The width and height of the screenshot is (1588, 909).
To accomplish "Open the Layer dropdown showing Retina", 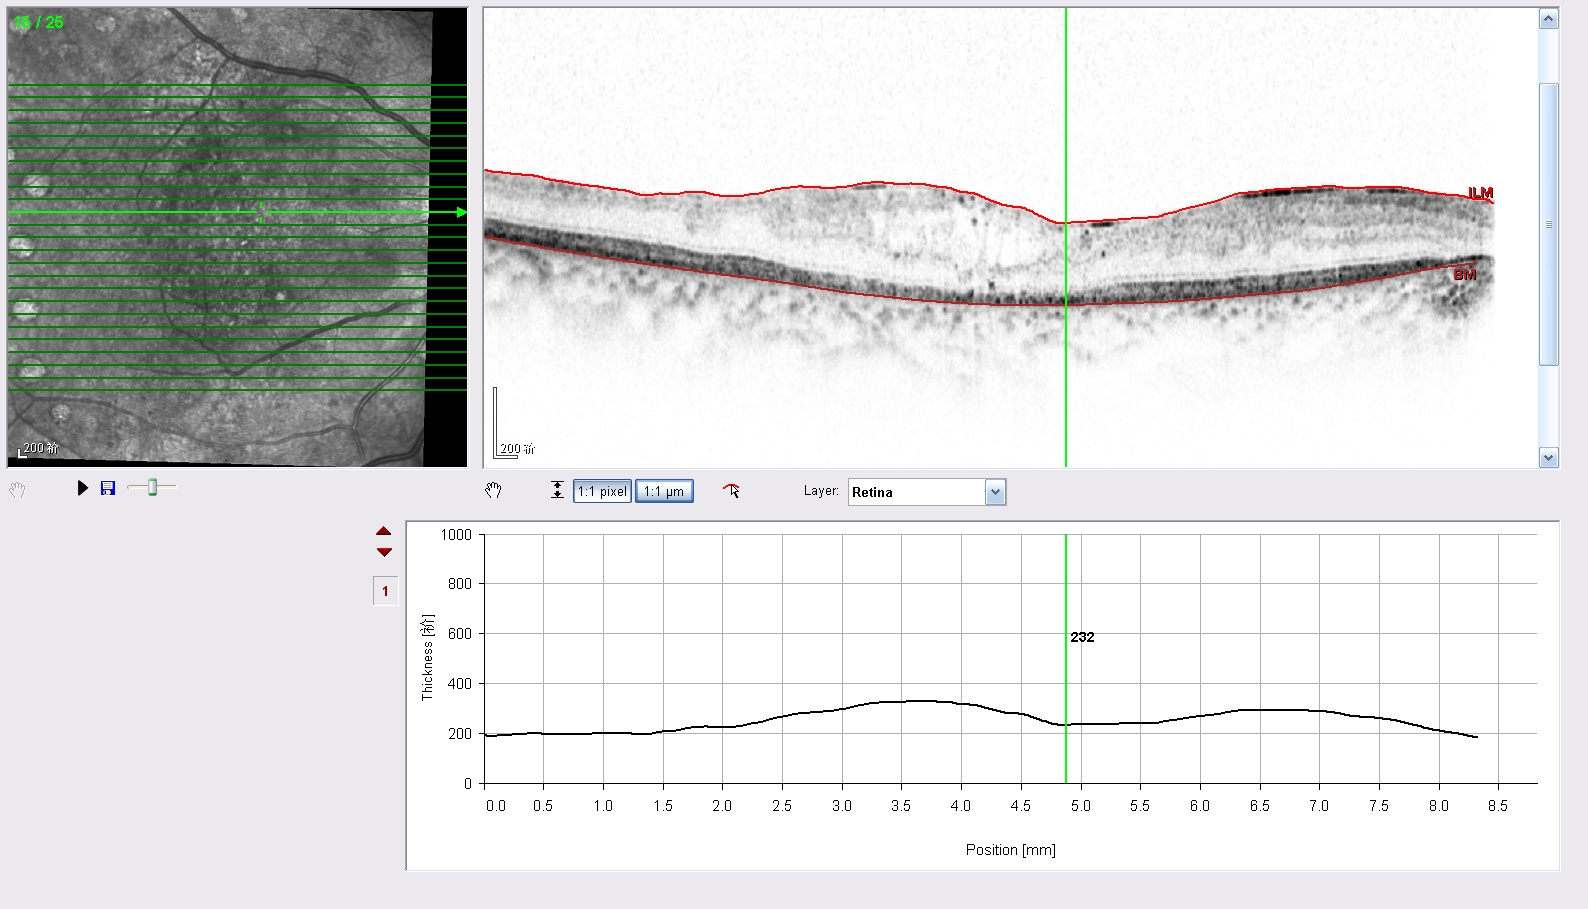I will pyautogui.click(x=927, y=492).
